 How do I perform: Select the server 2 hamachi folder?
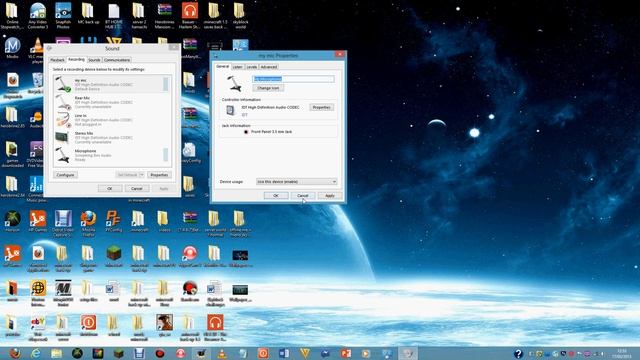tap(139, 16)
